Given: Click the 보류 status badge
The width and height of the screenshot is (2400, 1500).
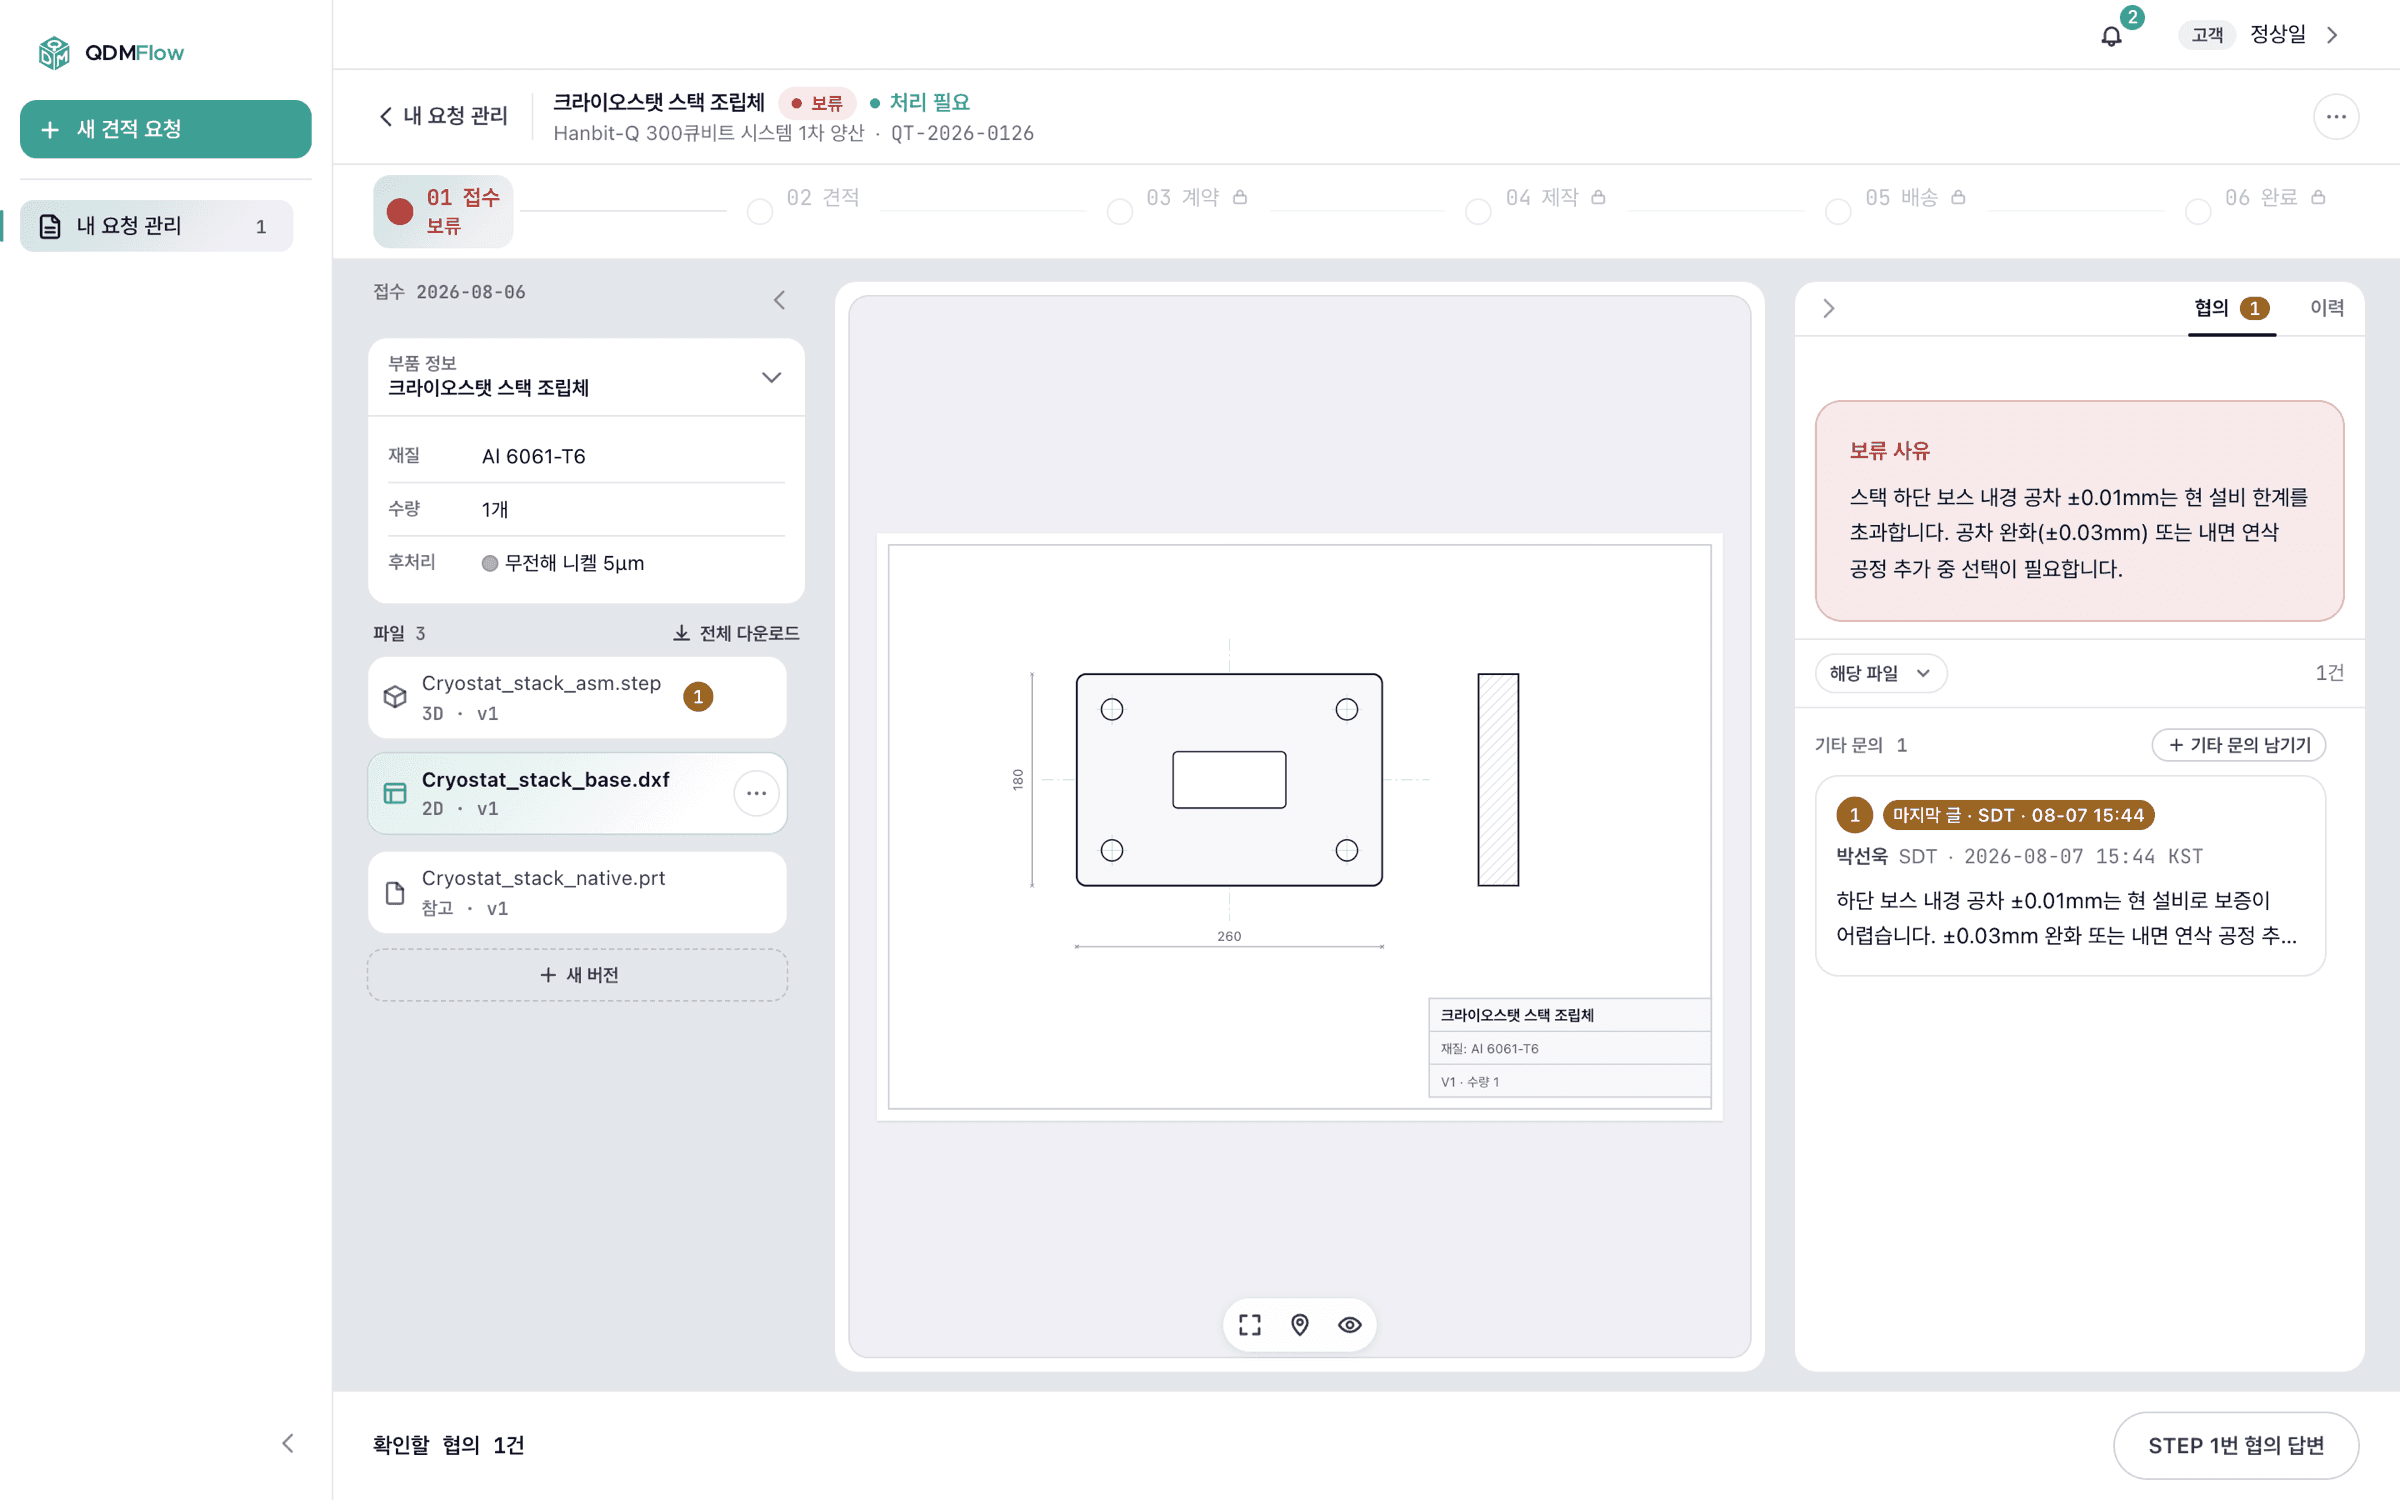Looking at the screenshot, I should 816,103.
